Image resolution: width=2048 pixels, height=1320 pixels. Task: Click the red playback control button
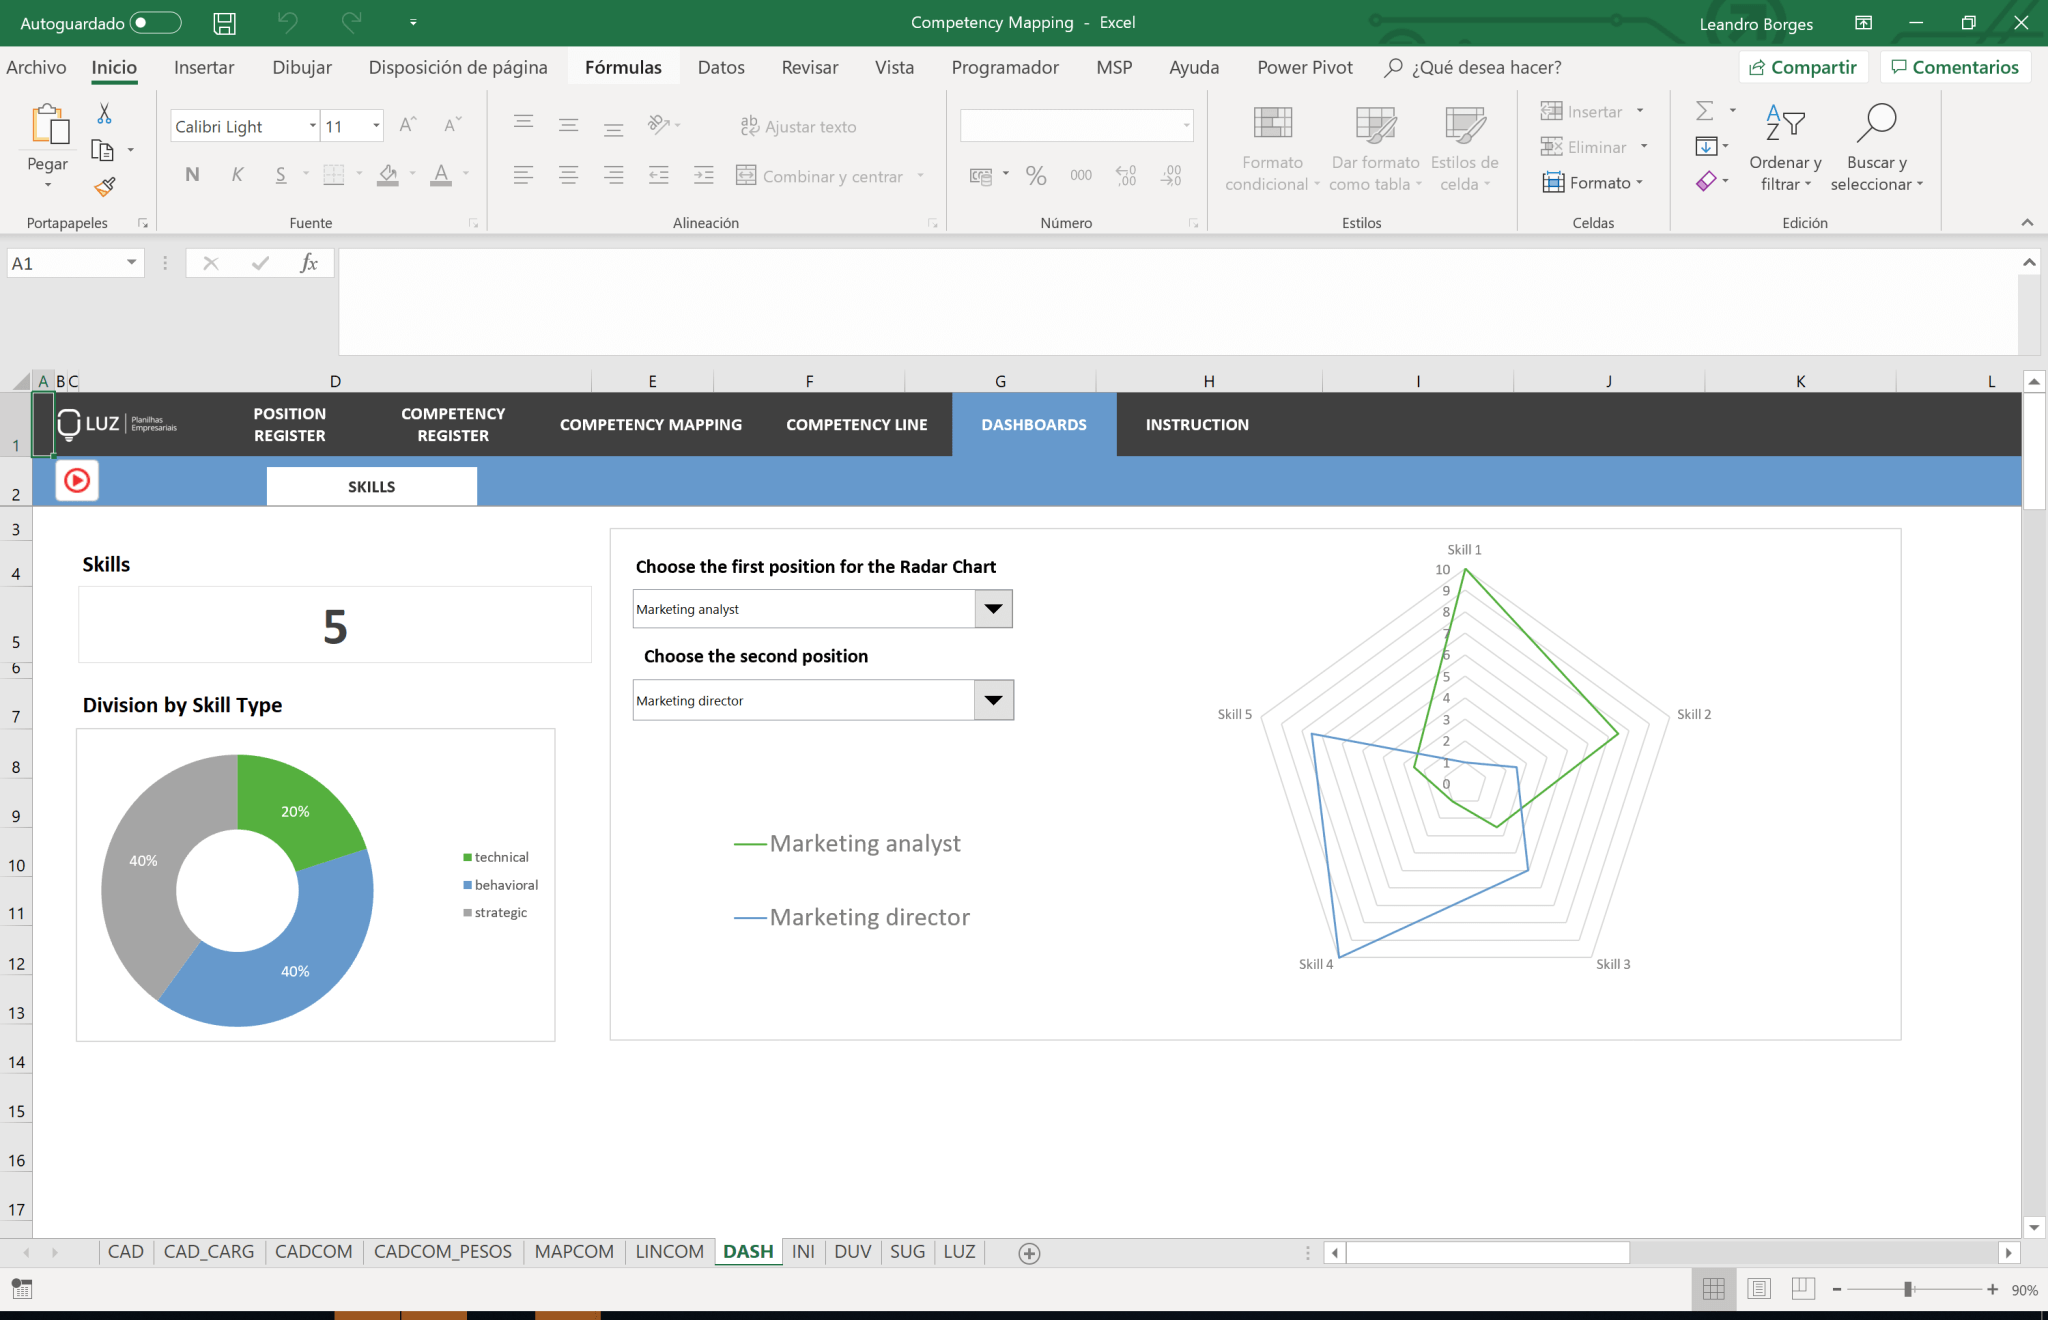coord(76,481)
